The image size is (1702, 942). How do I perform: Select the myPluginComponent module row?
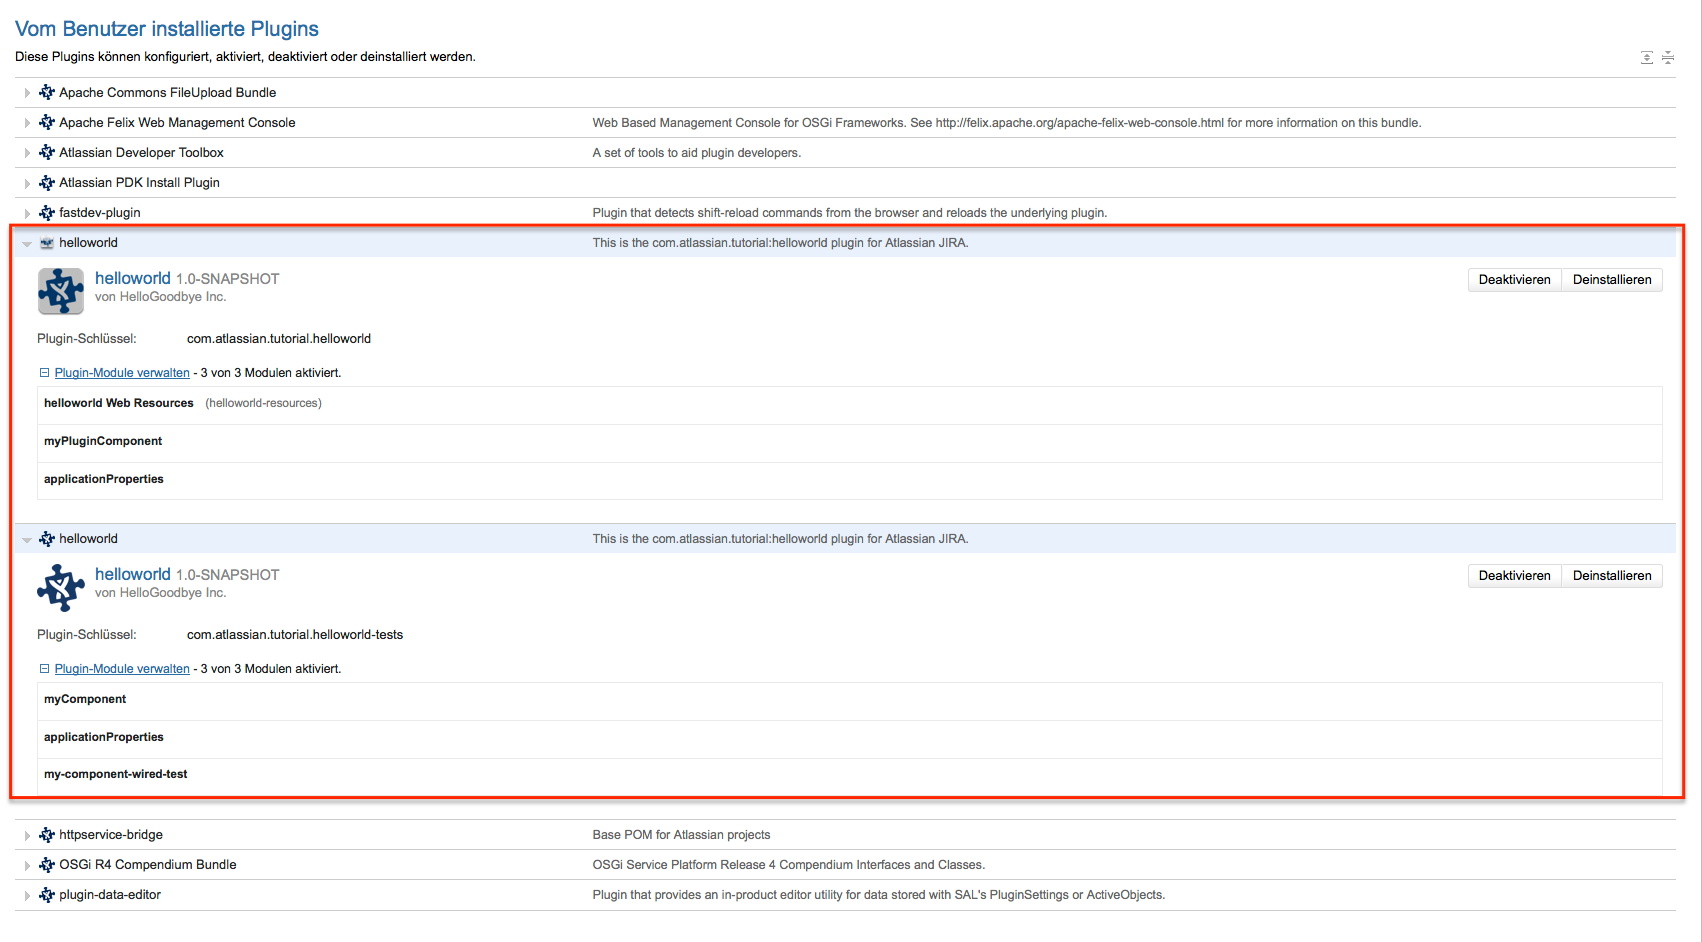click(850, 443)
